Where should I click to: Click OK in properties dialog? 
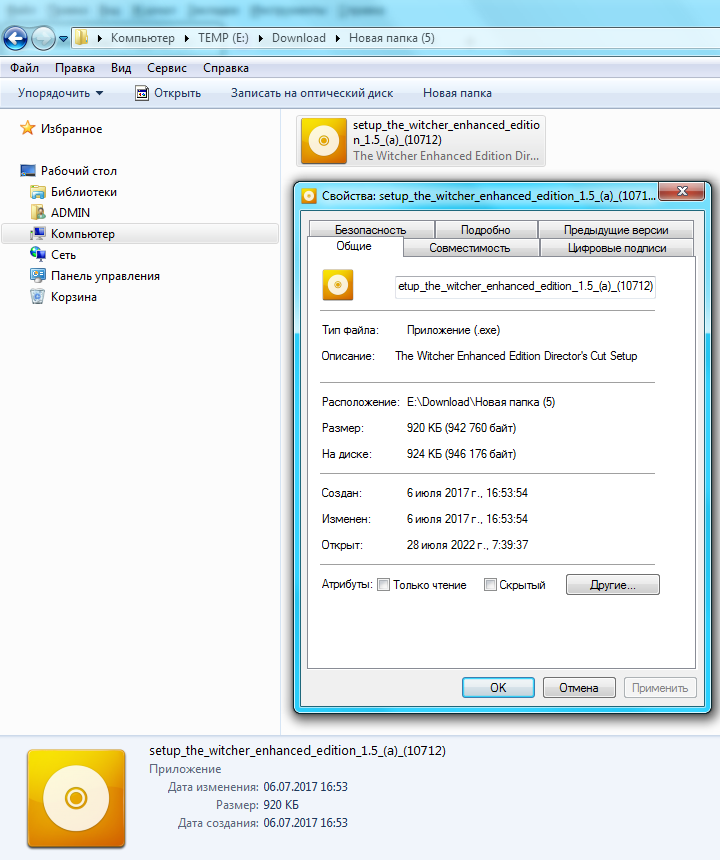(x=498, y=687)
